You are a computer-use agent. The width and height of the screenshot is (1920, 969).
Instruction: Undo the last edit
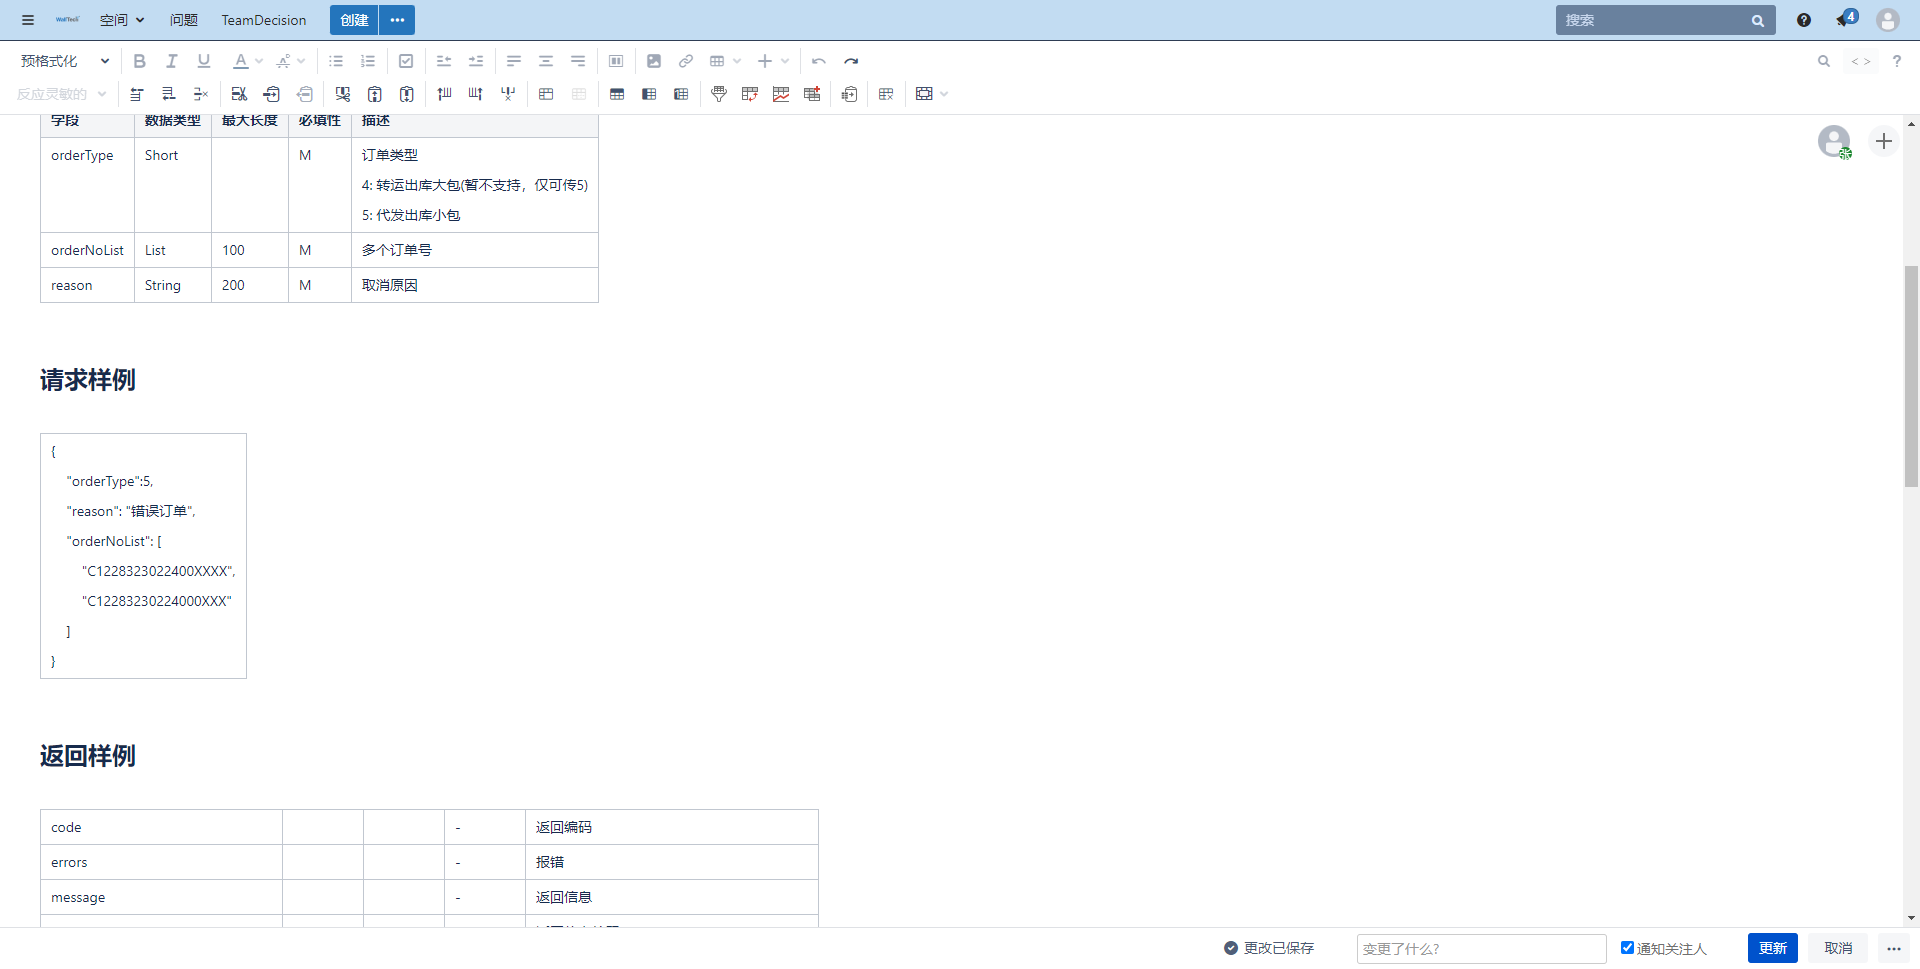[x=819, y=61]
